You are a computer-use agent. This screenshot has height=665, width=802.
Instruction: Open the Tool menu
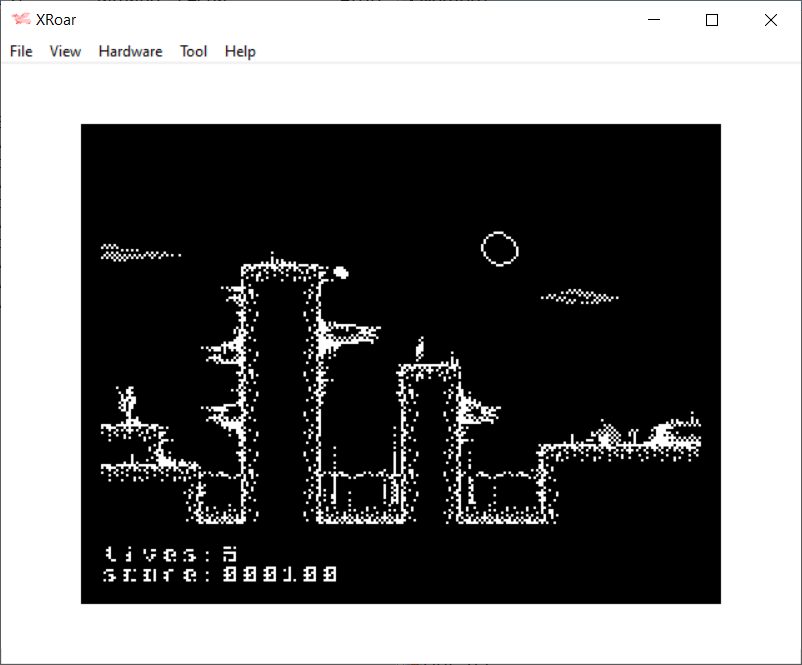[193, 51]
